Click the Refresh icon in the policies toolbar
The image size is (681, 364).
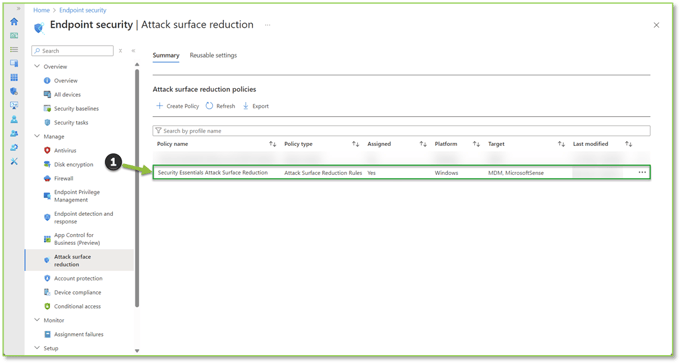pos(209,106)
